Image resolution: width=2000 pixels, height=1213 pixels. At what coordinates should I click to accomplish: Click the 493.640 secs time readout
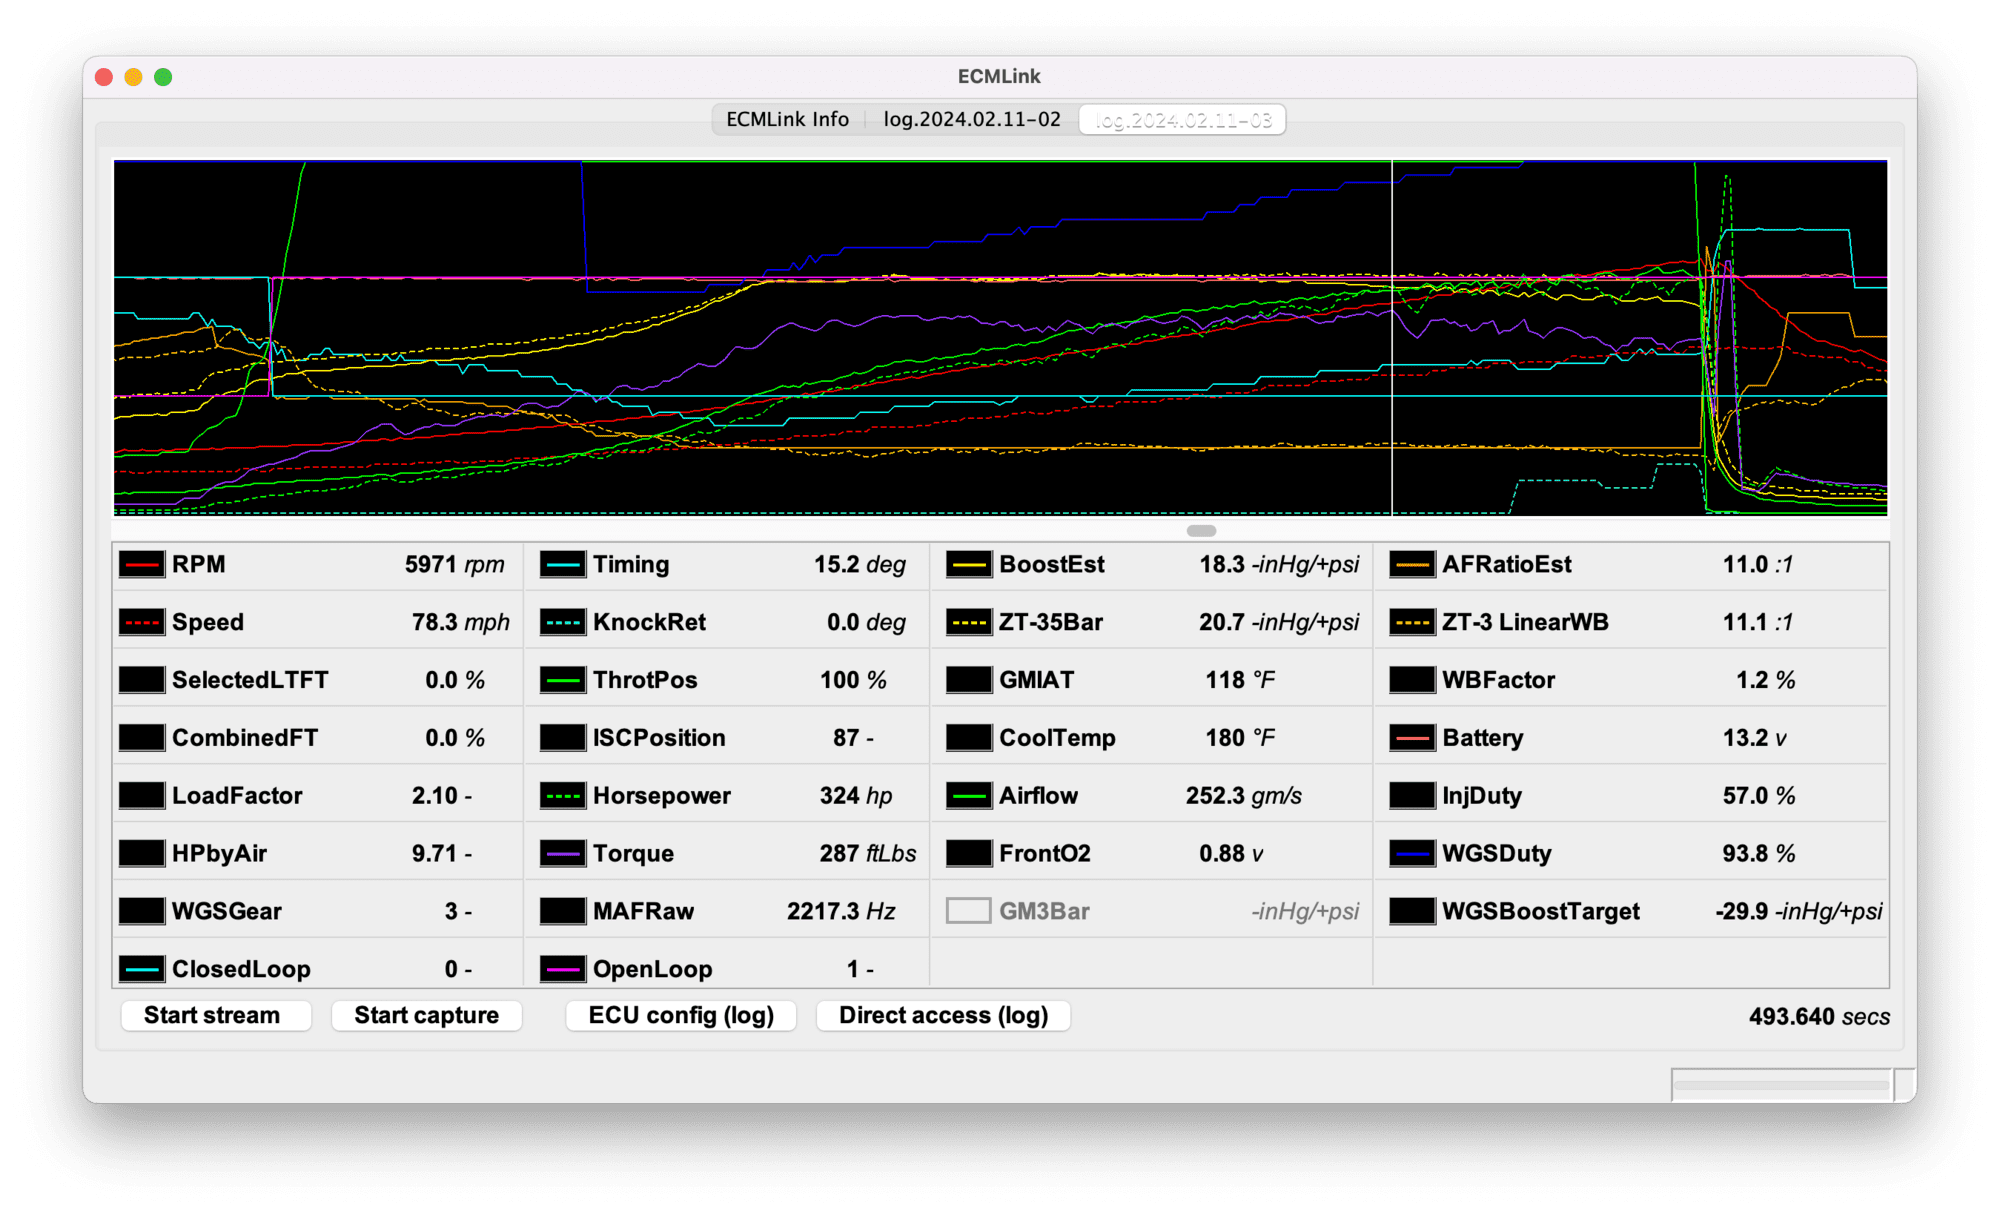click(x=1819, y=1017)
